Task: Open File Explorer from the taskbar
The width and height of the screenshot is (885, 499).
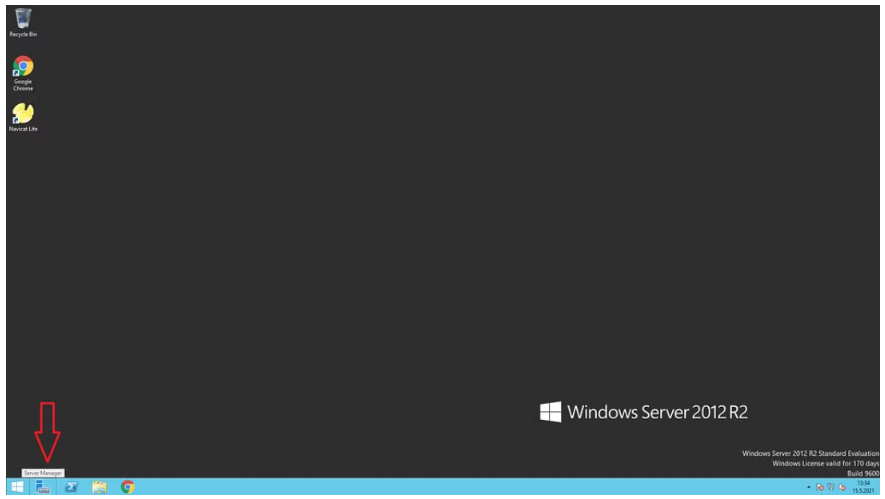Action: (99, 487)
